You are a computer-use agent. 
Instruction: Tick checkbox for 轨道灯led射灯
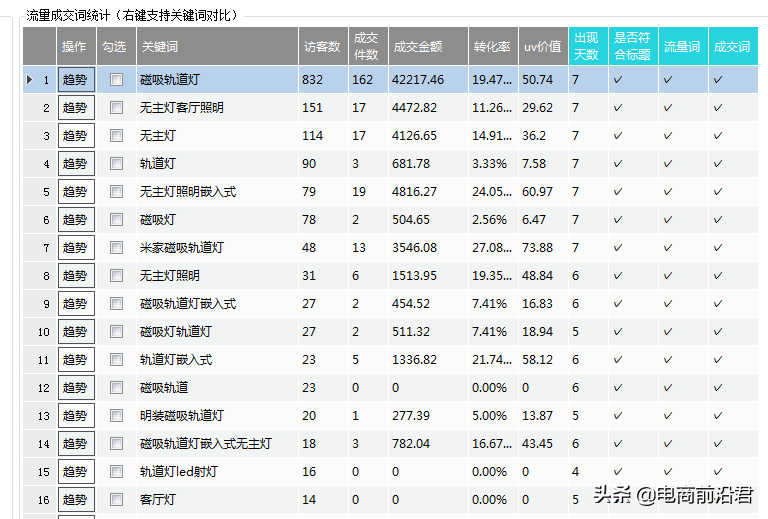(x=117, y=472)
